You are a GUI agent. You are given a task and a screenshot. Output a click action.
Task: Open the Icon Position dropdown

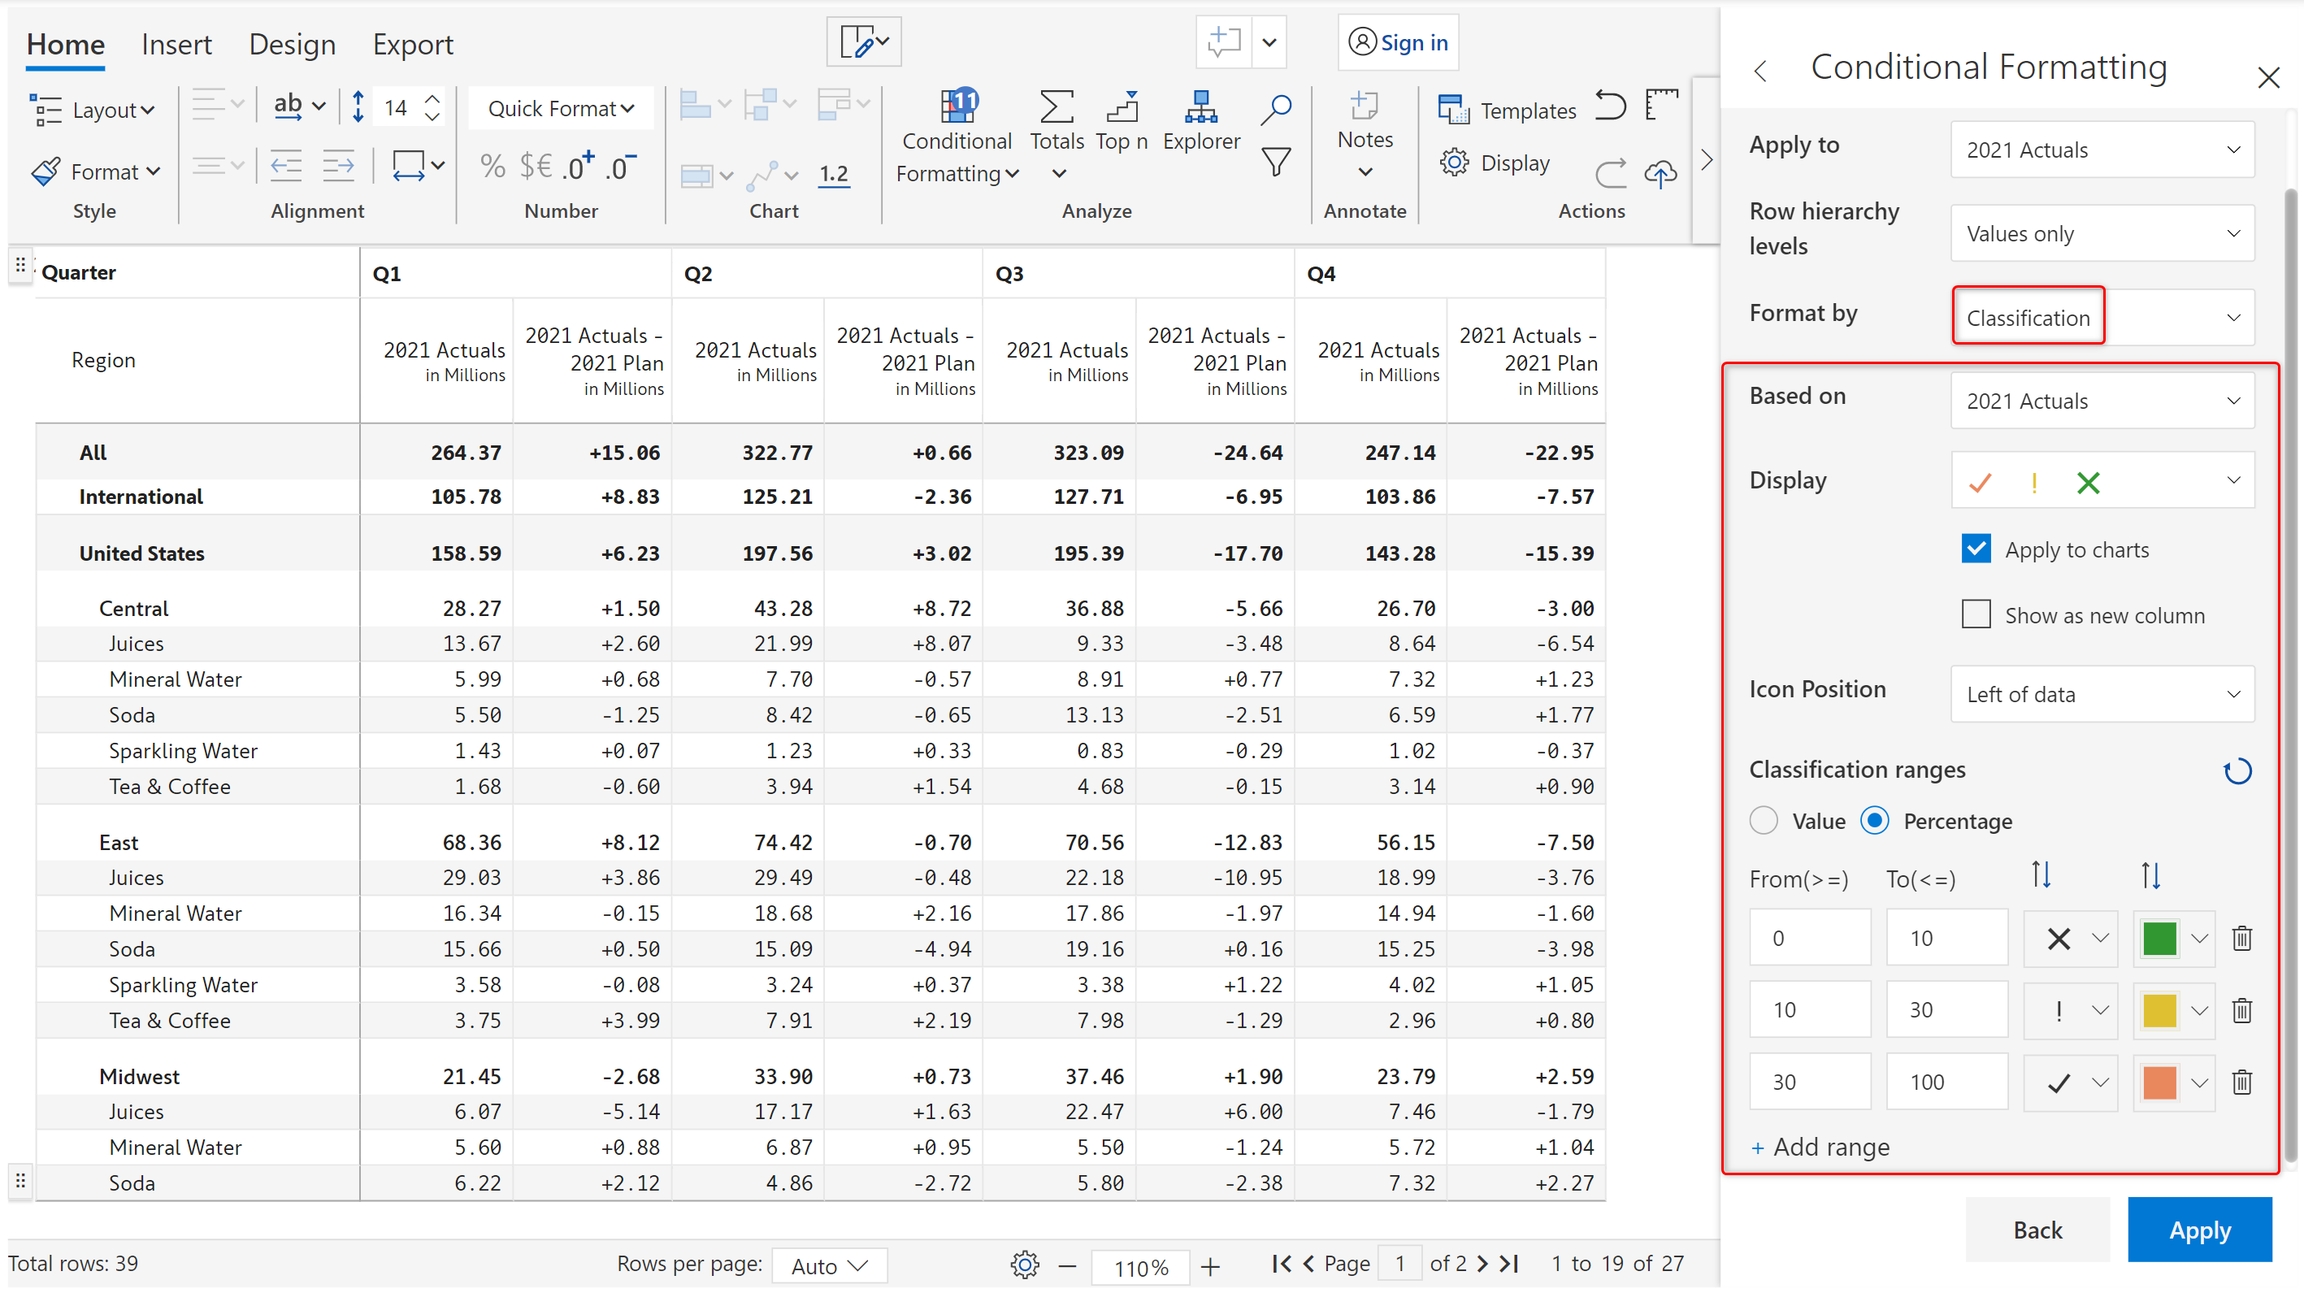pos(2102,694)
